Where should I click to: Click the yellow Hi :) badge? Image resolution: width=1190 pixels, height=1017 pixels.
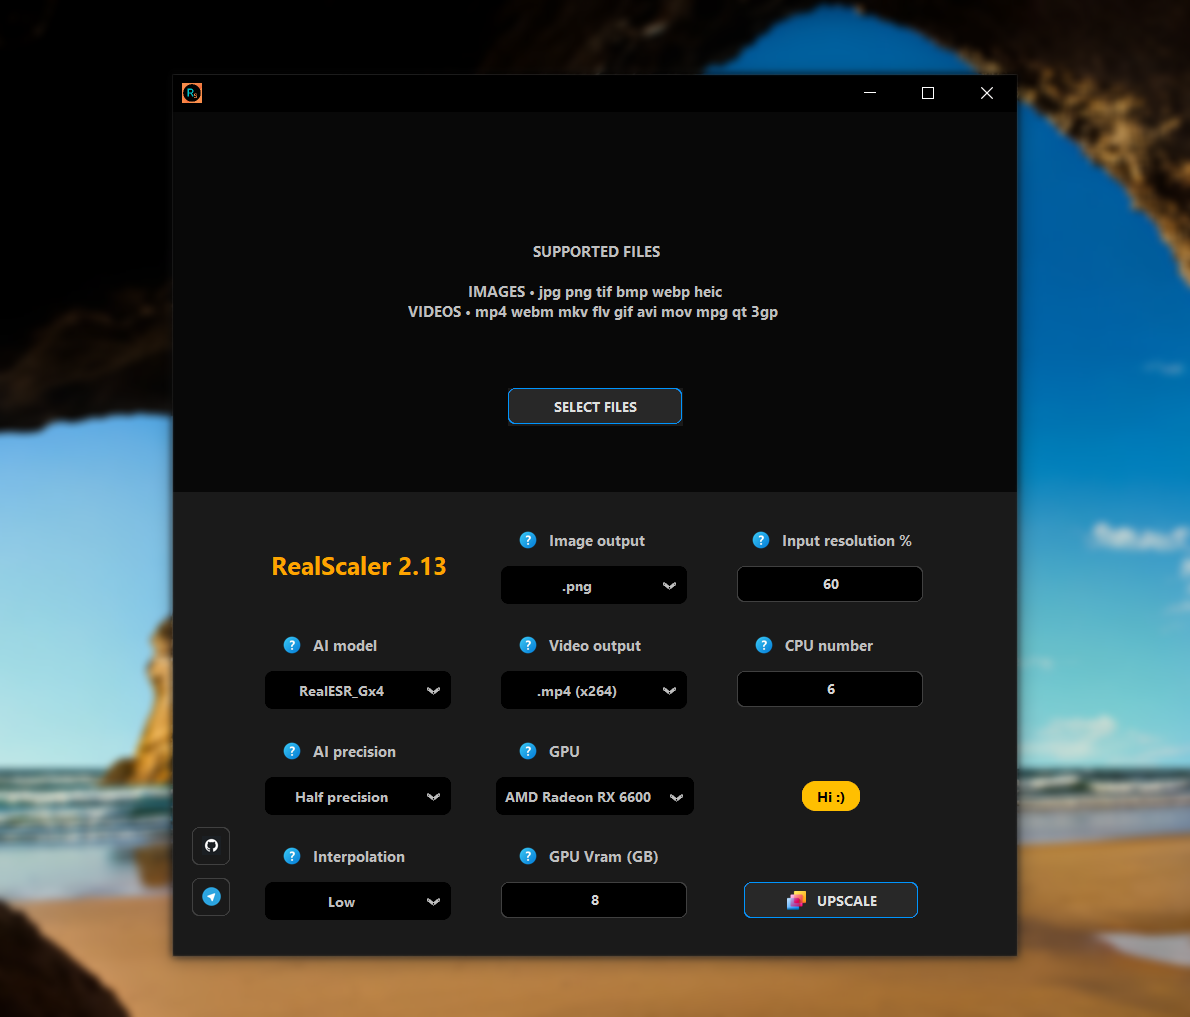point(830,796)
